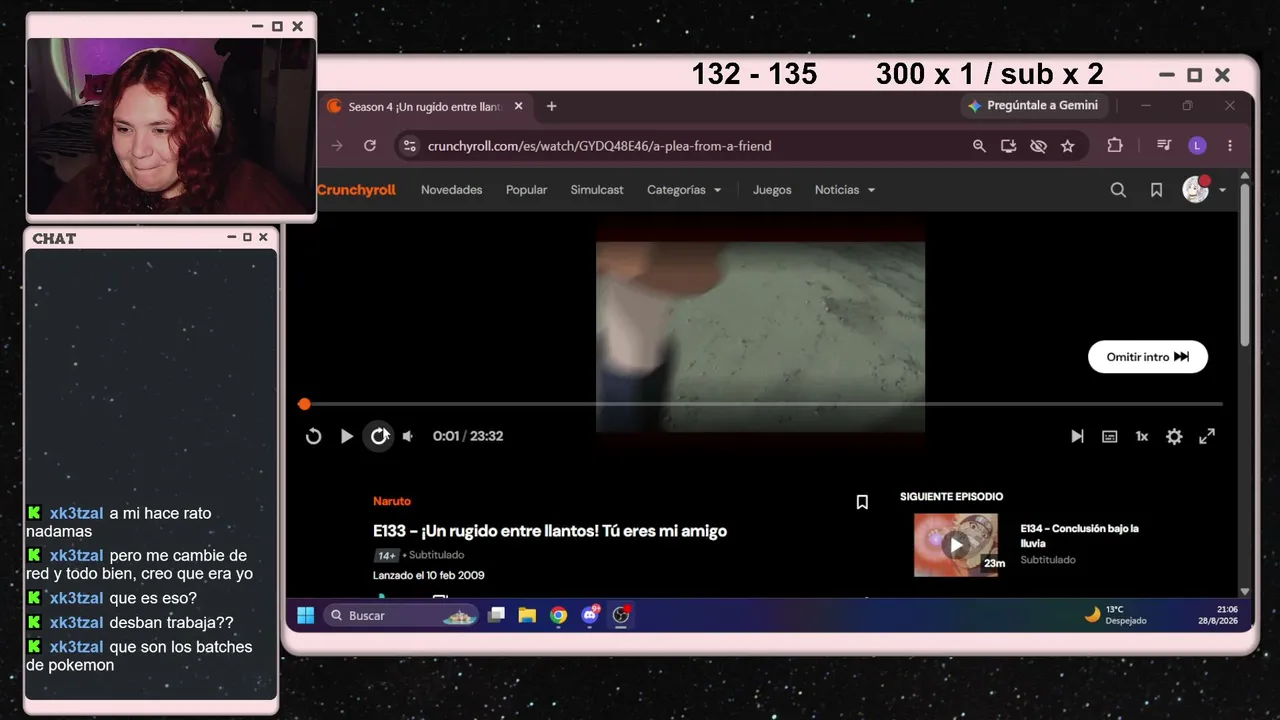
Task: Click 'Lanzado el 10 feb 2009' text
Action: click(x=429, y=575)
